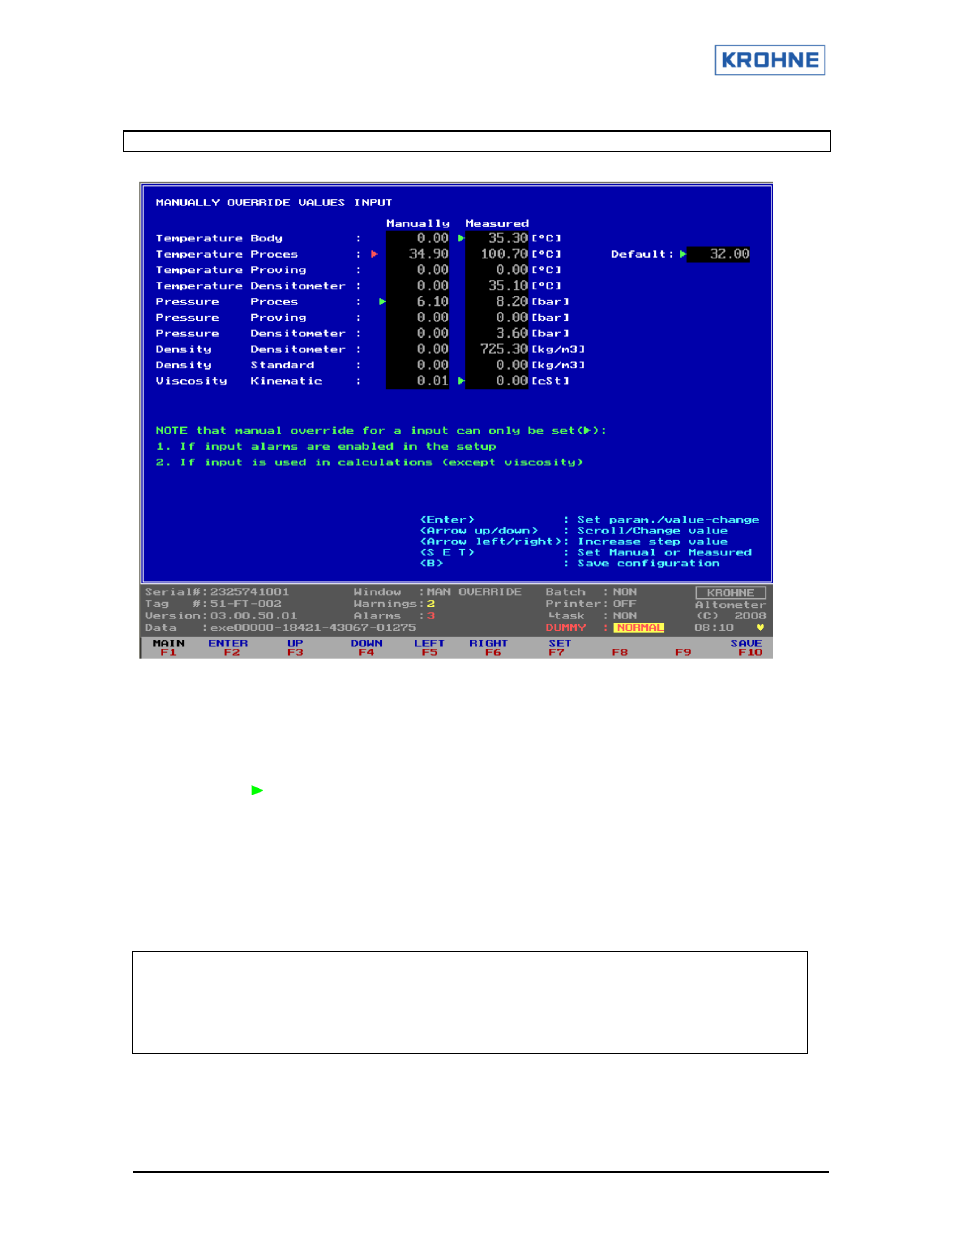Click the Batch NON status
Viewport: 954px width, 1235px height.
coord(591,592)
